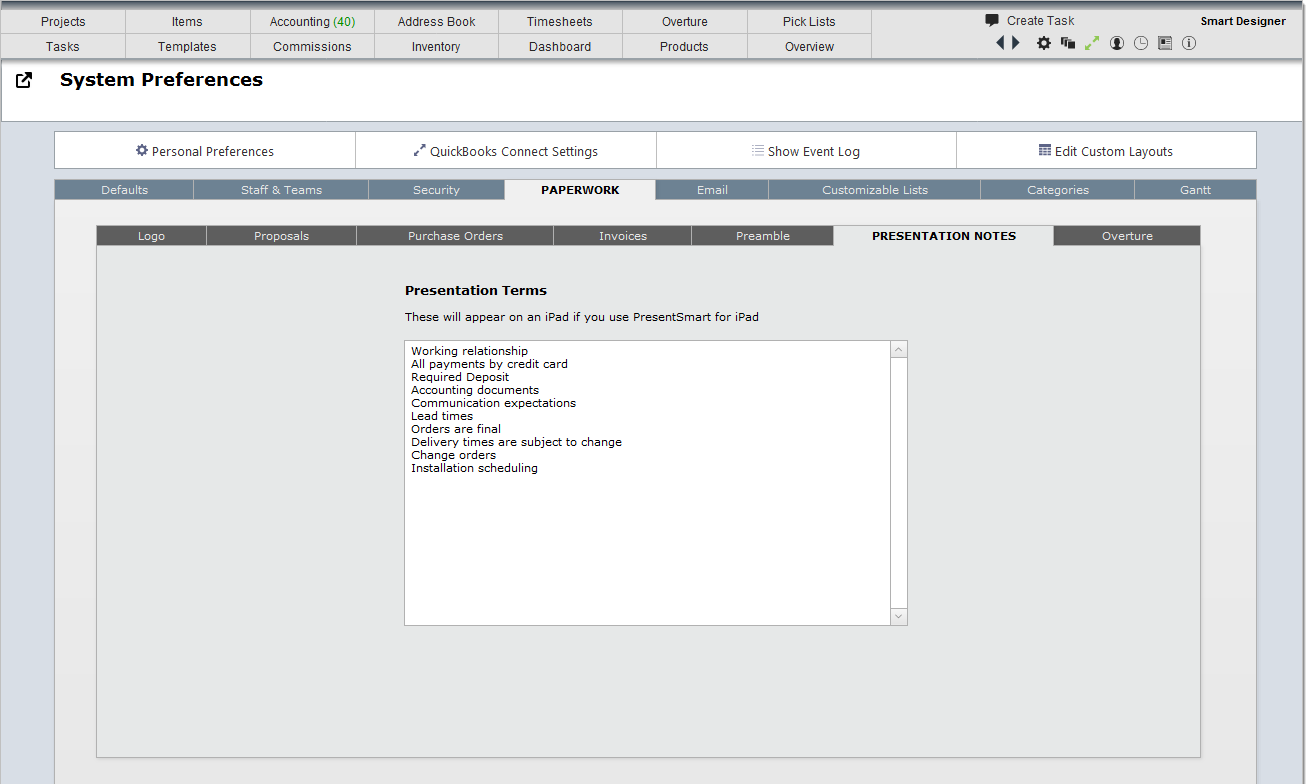Click Edit Custom Layouts

coord(1106,151)
